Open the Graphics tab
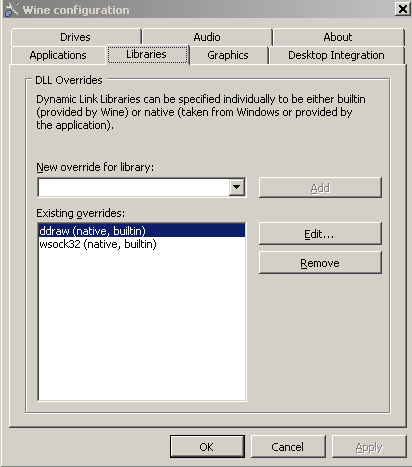The width and height of the screenshot is (412, 467). tap(228, 55)
